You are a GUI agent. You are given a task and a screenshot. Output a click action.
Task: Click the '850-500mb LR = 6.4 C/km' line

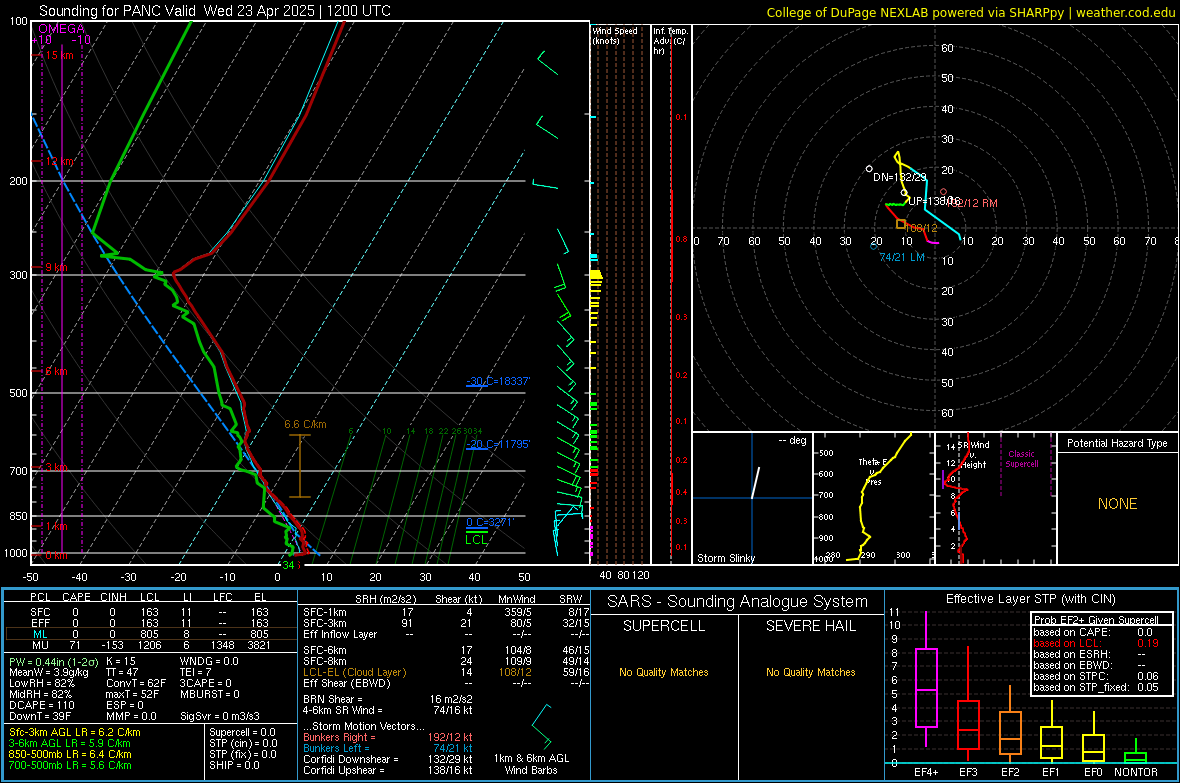coord(70,754)
